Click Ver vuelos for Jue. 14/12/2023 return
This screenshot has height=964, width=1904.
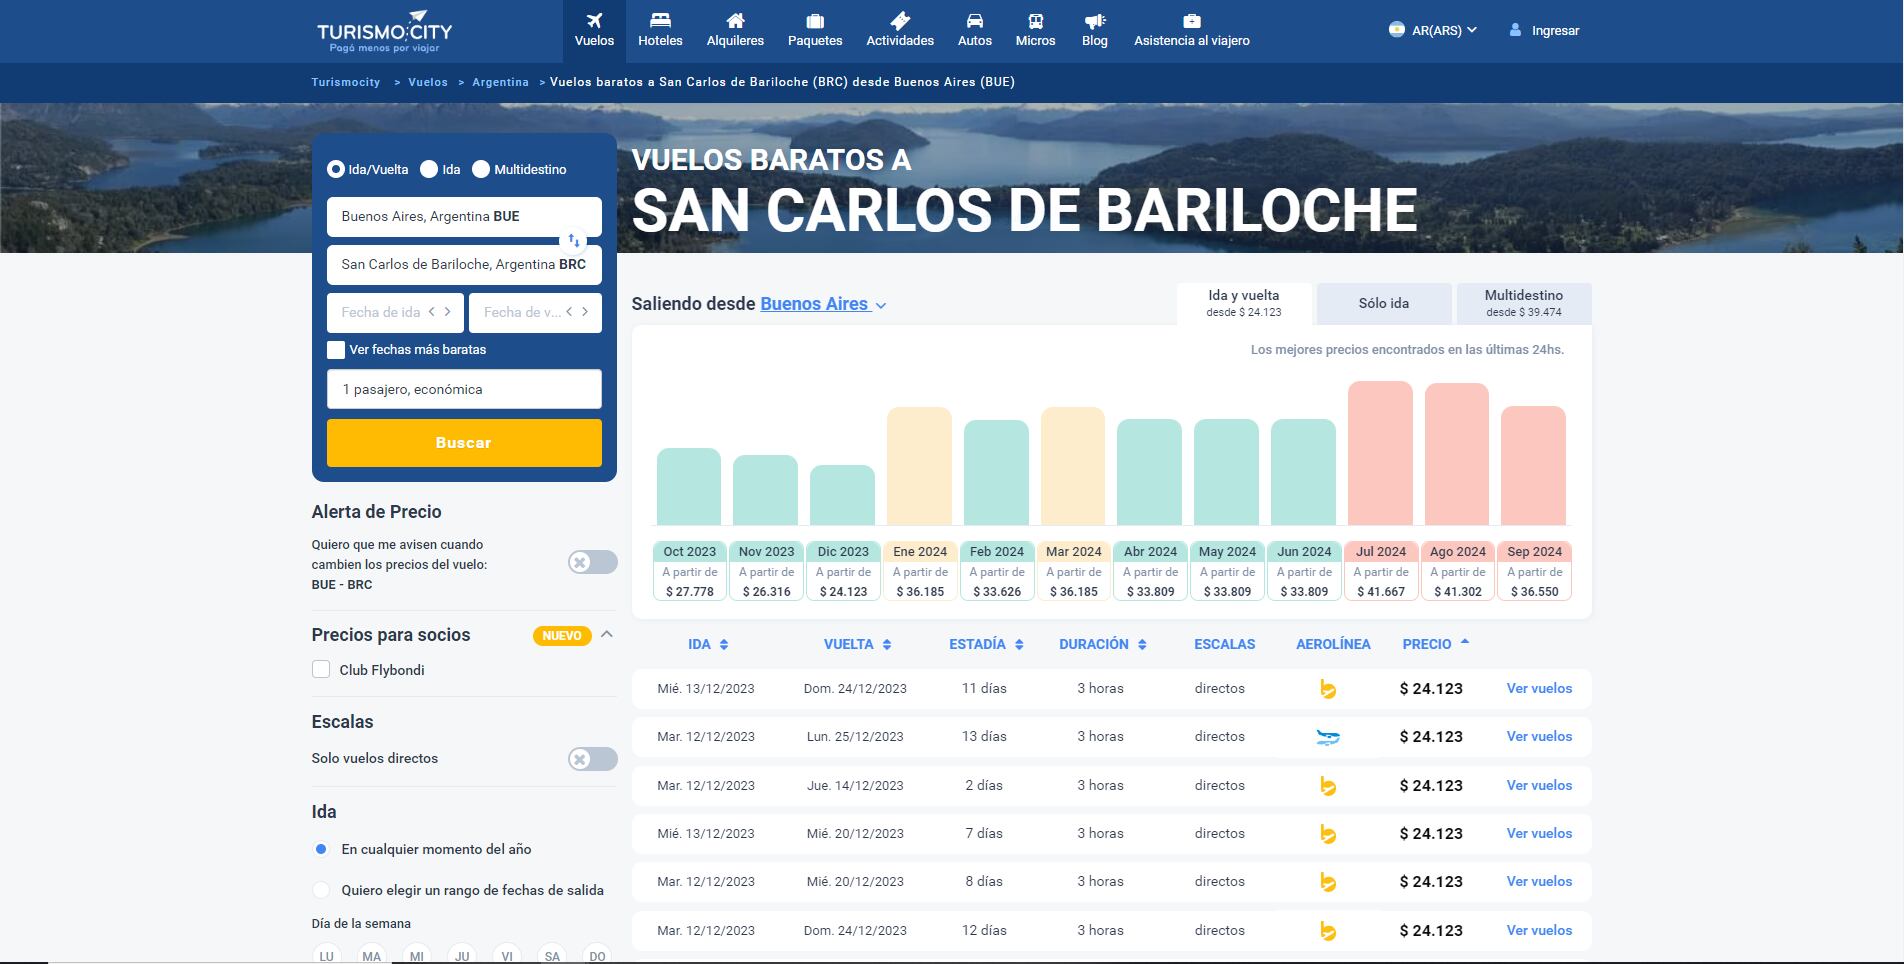point(1539,786)
